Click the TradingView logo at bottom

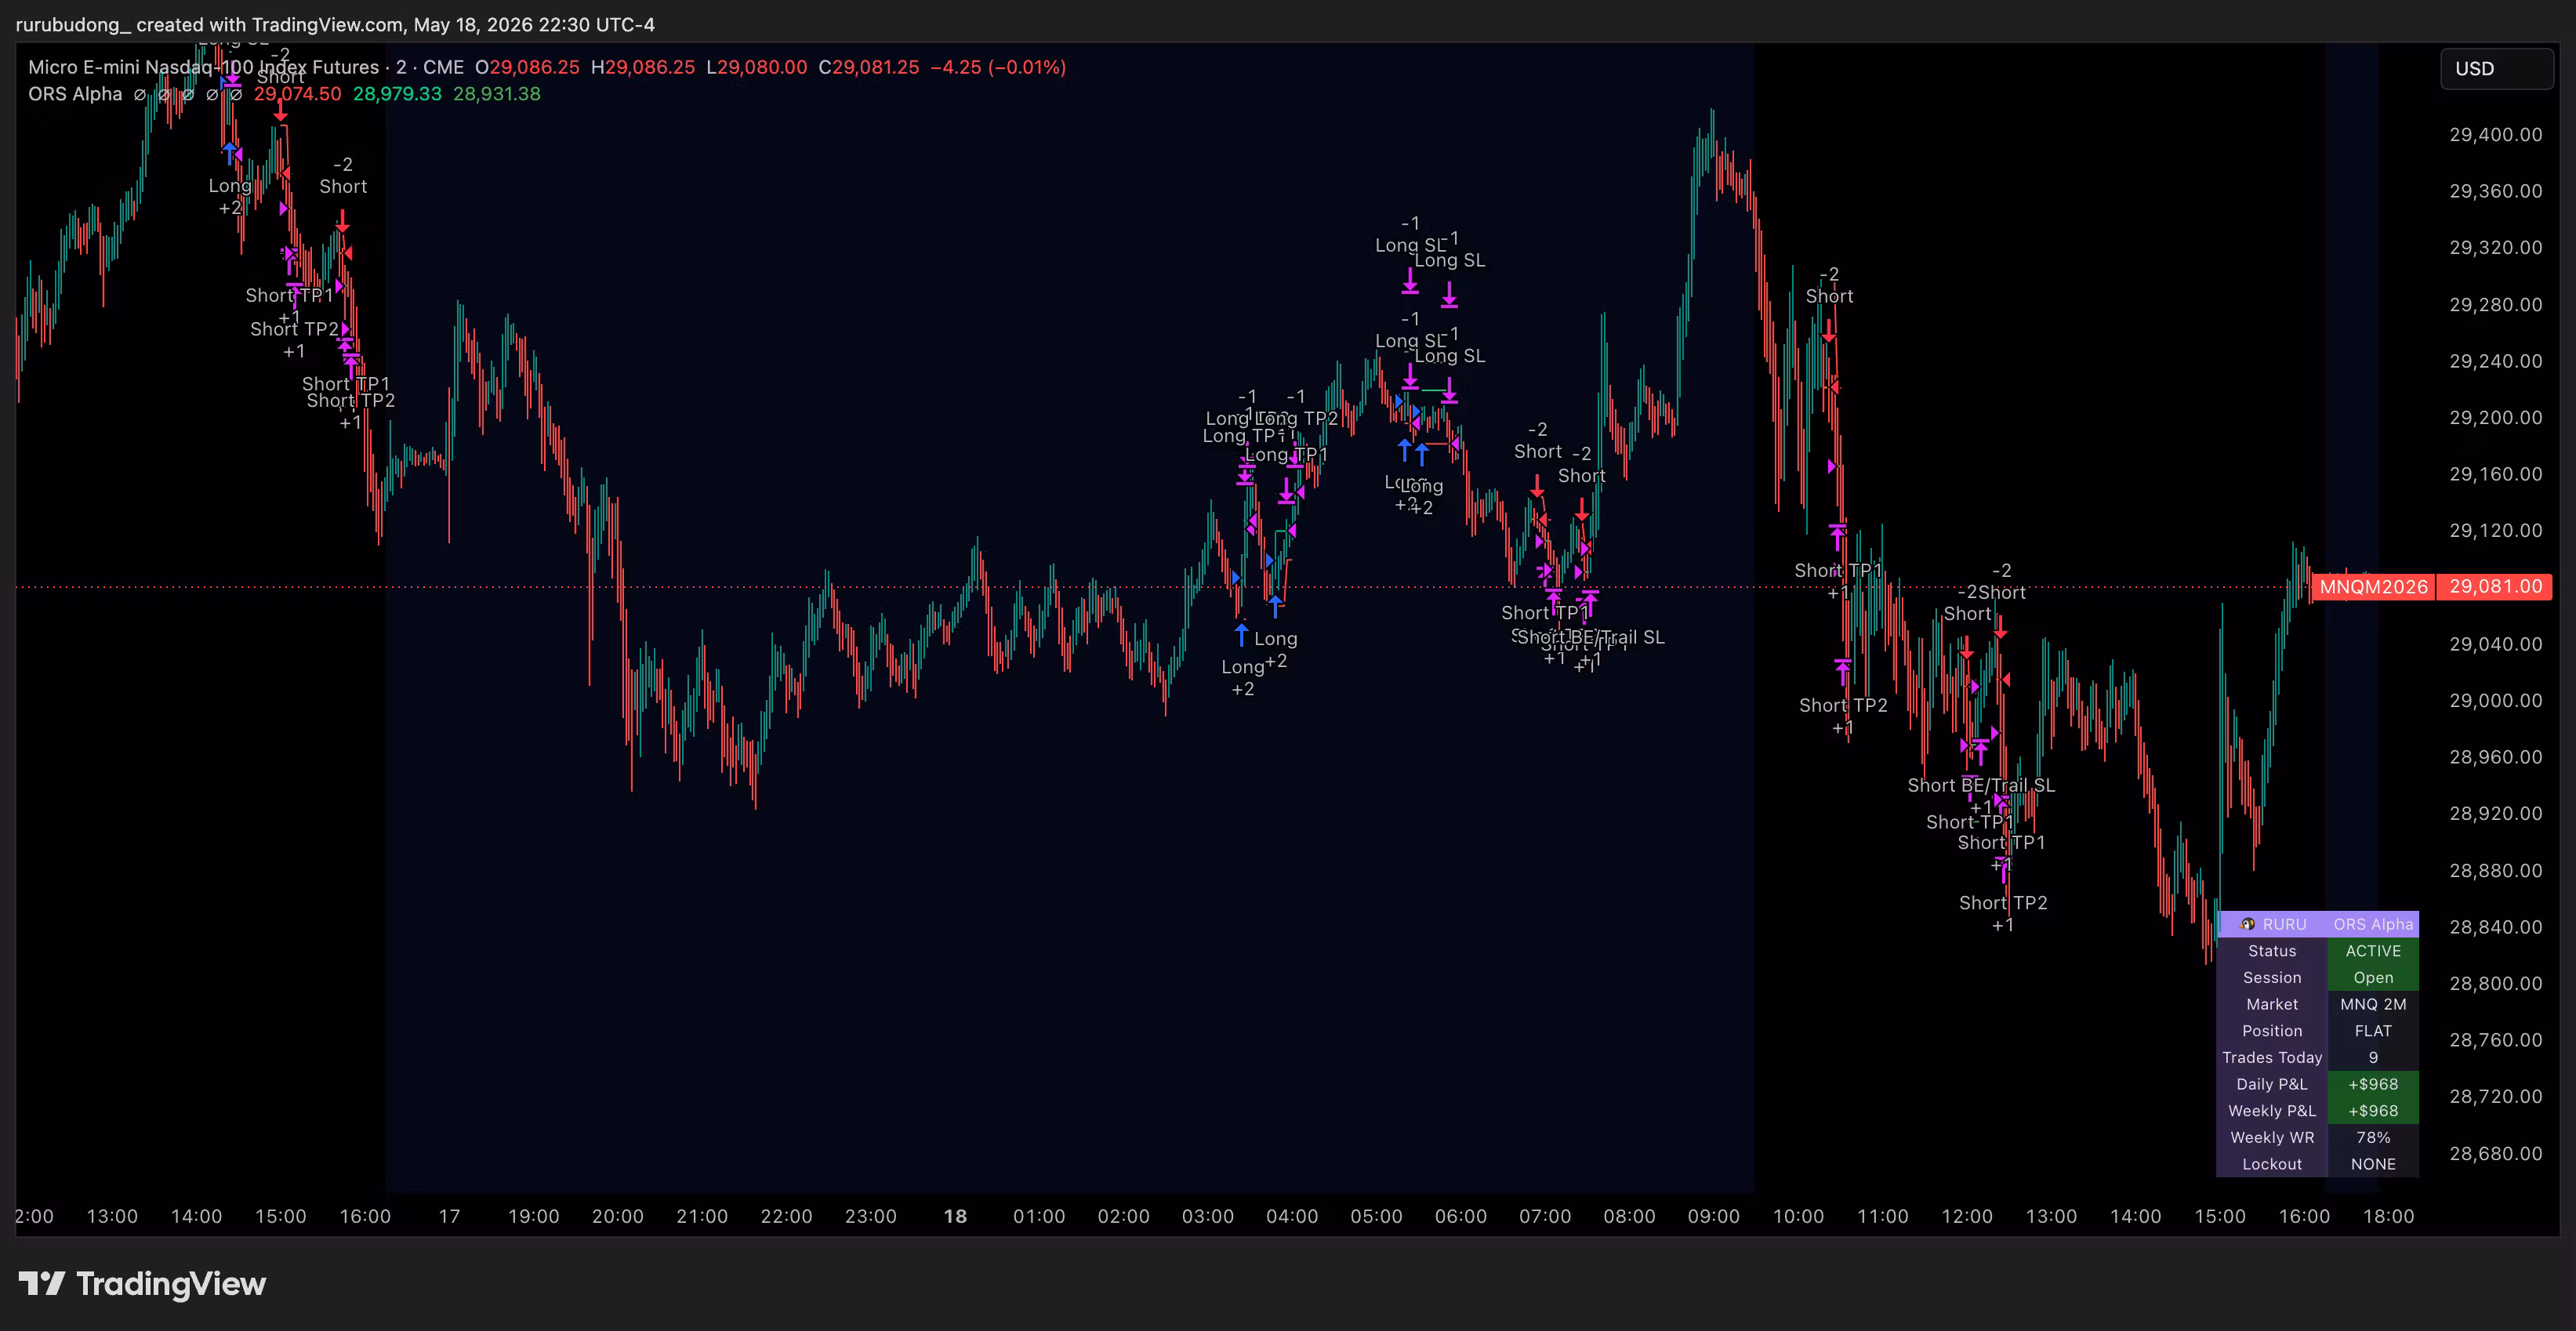coord(142,1283)
